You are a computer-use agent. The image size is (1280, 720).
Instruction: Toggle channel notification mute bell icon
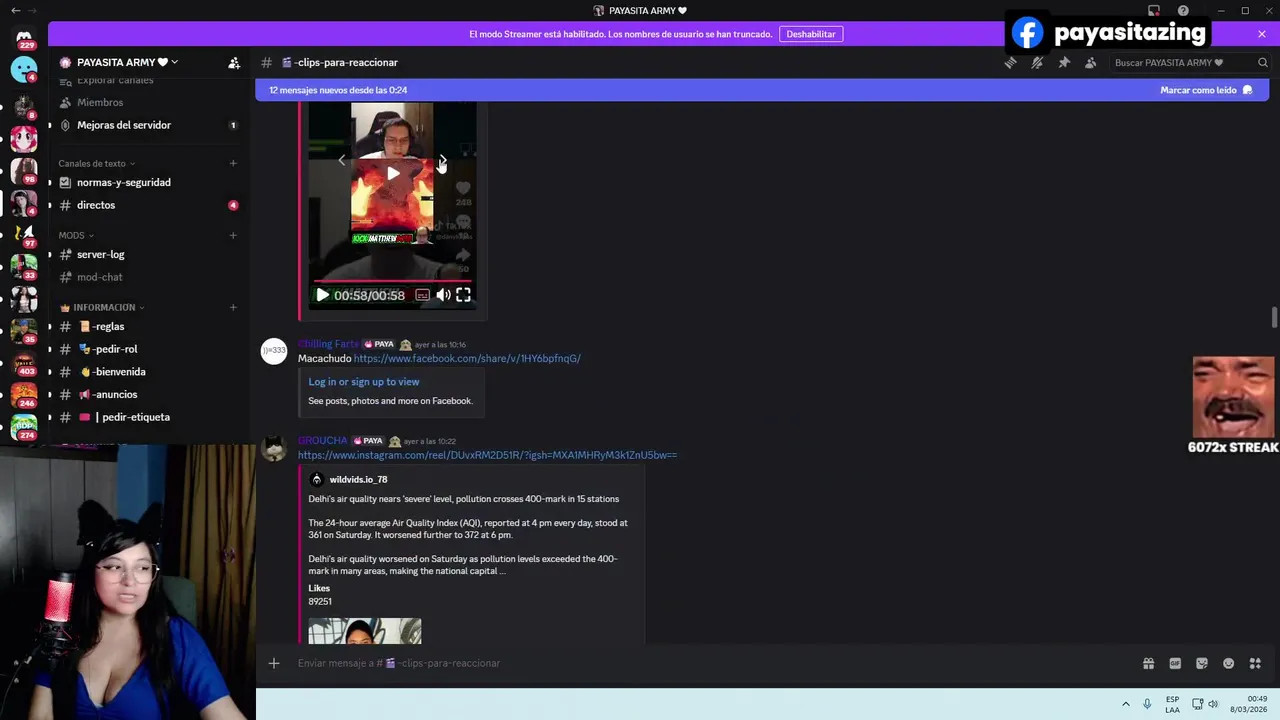point(1037,62)
